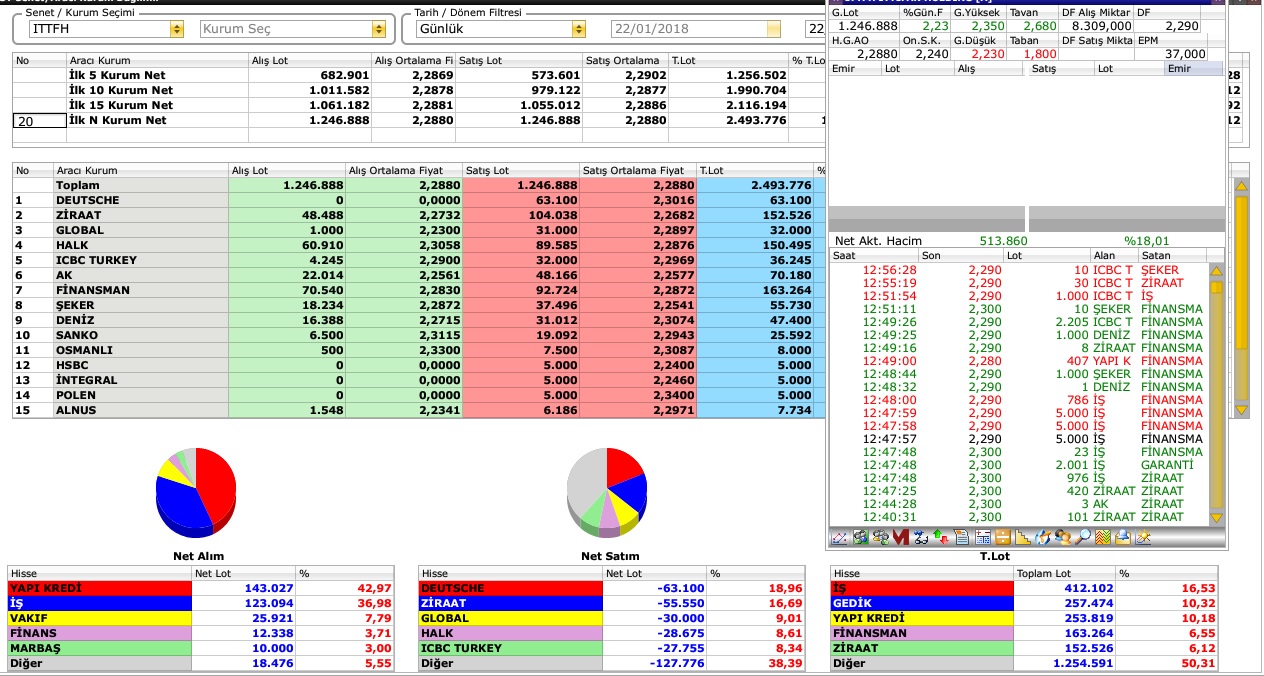Click the blue swirl refresh icon
Image resolution: width=1264 pixels, height=676 pixels.
point(1043,538)
